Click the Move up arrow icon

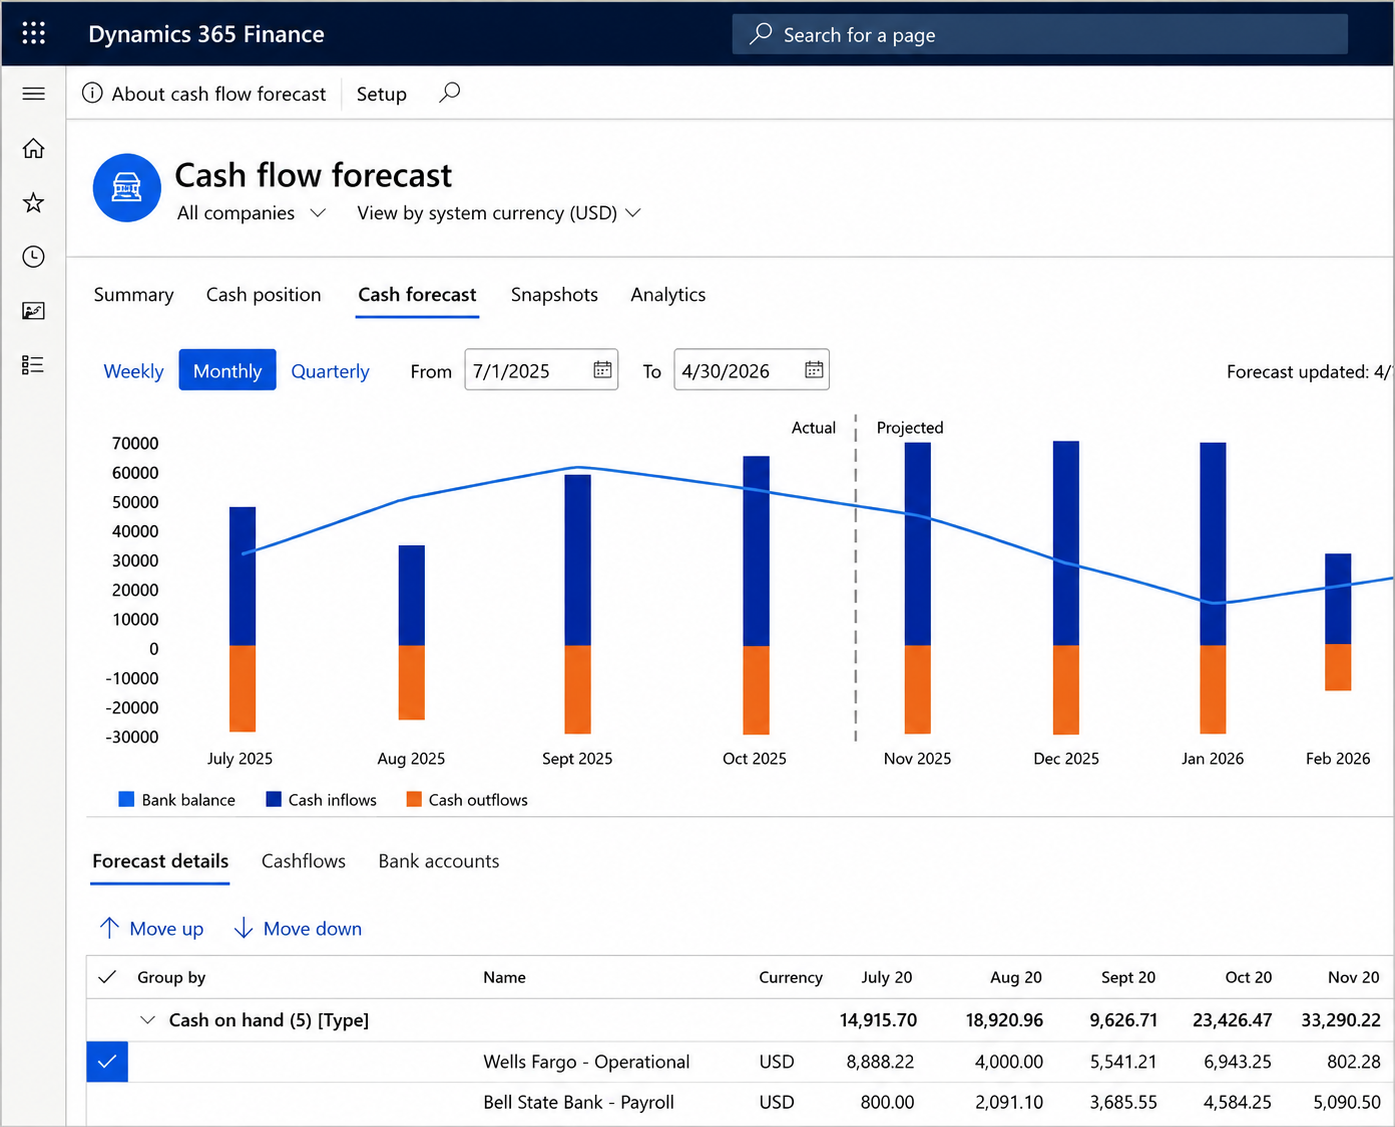[x=110, y=928]
